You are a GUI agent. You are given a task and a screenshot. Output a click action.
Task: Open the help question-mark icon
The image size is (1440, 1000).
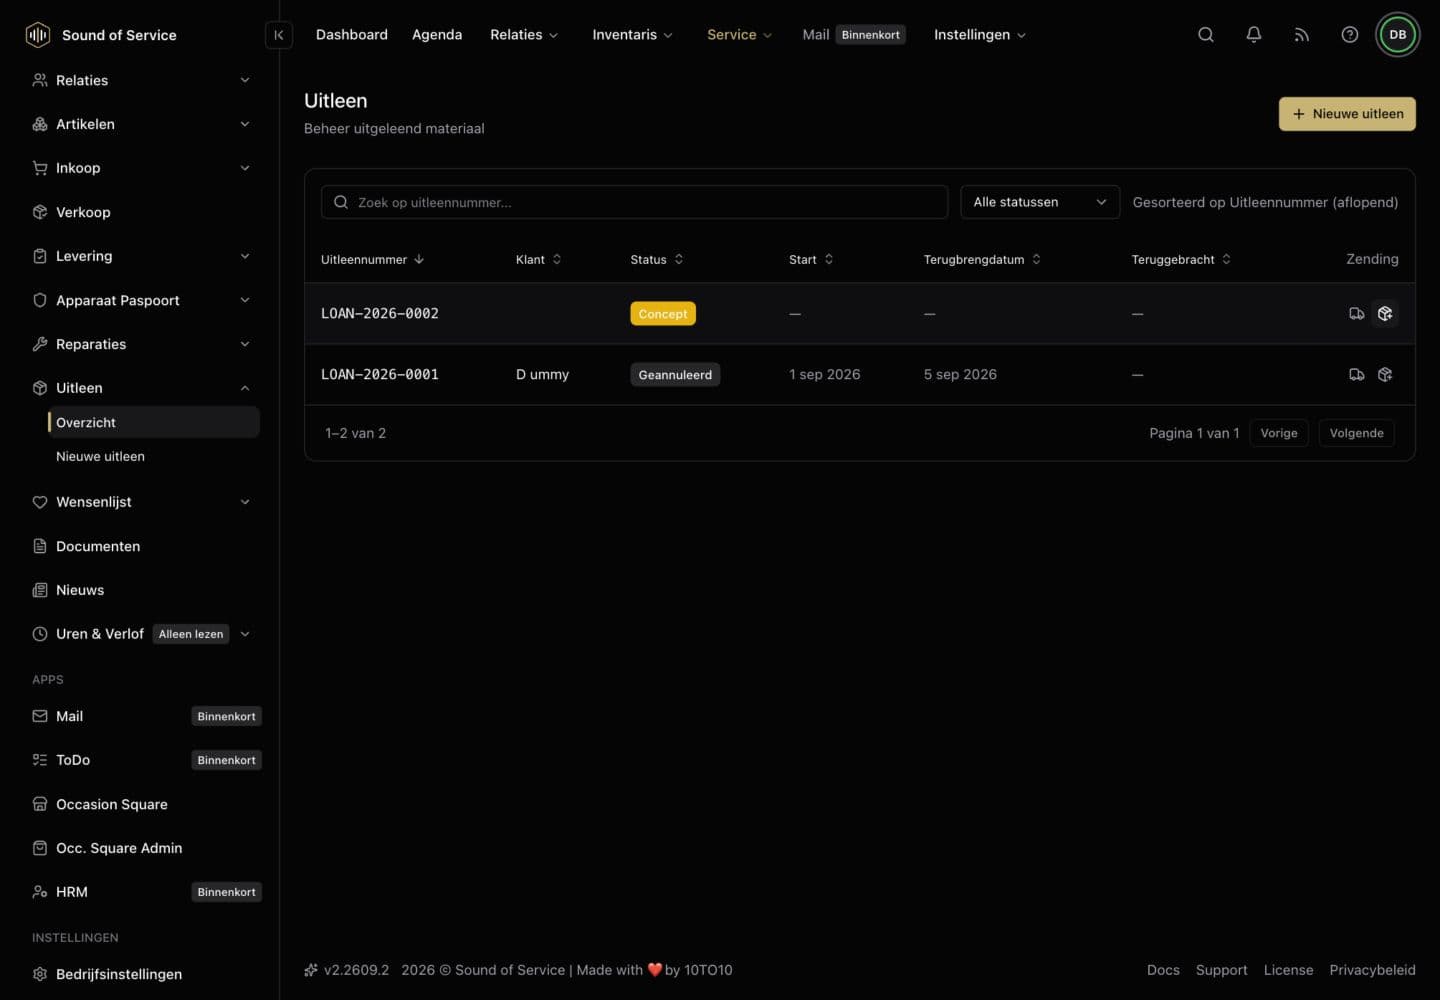(x=1350, y=35)
